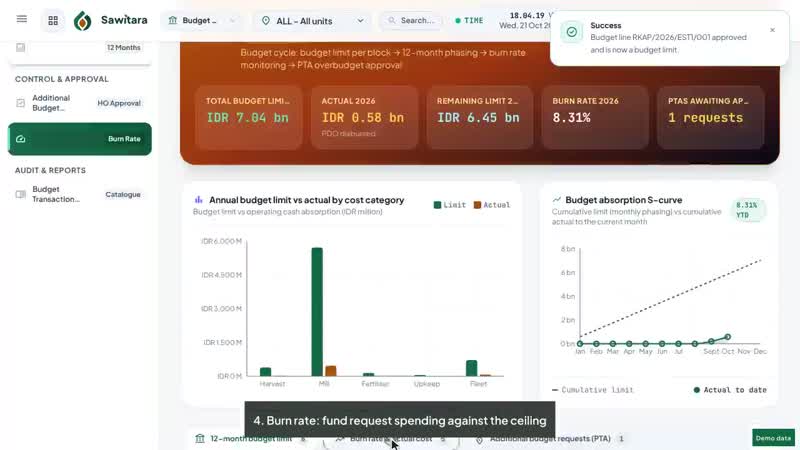
Task: Click the Actual 2026 card
Action: pyautogui.click(x=364, y=117)
